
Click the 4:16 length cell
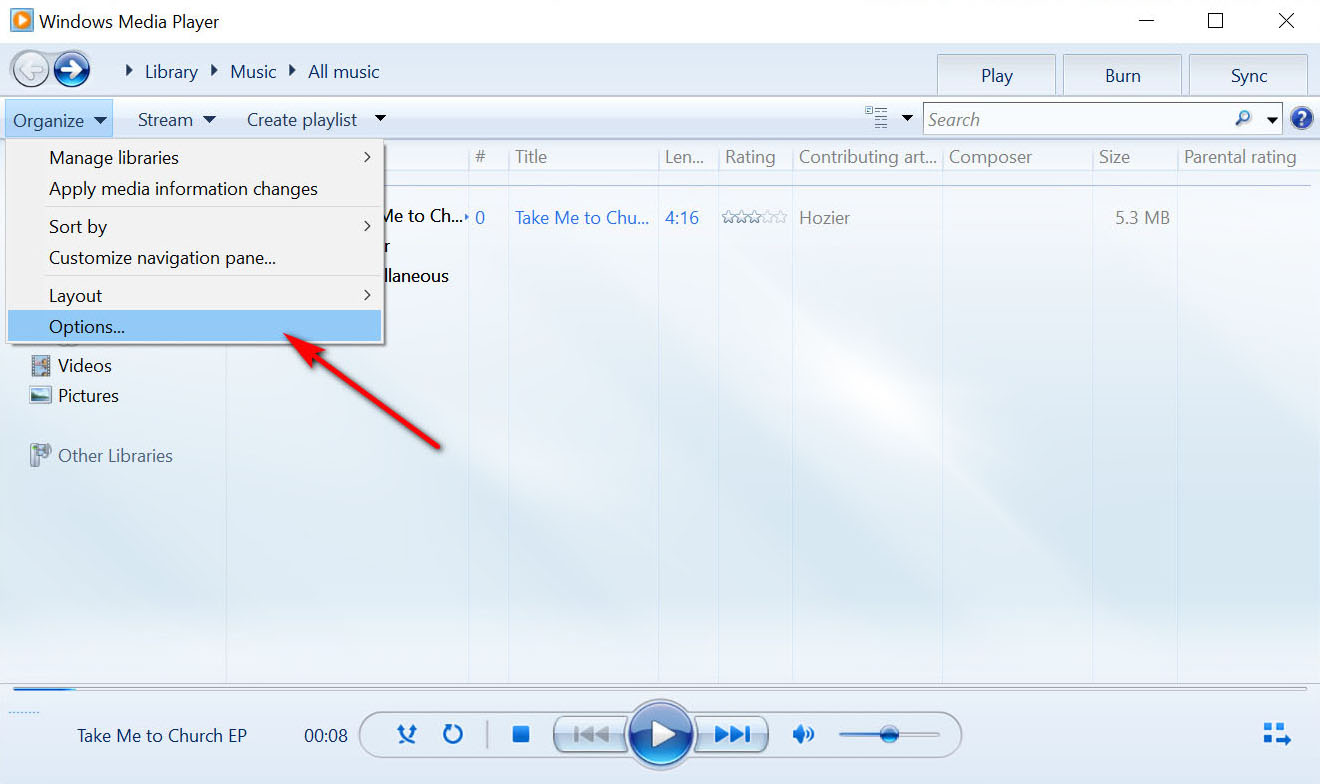pyautogui.click(x=682, y=217)
